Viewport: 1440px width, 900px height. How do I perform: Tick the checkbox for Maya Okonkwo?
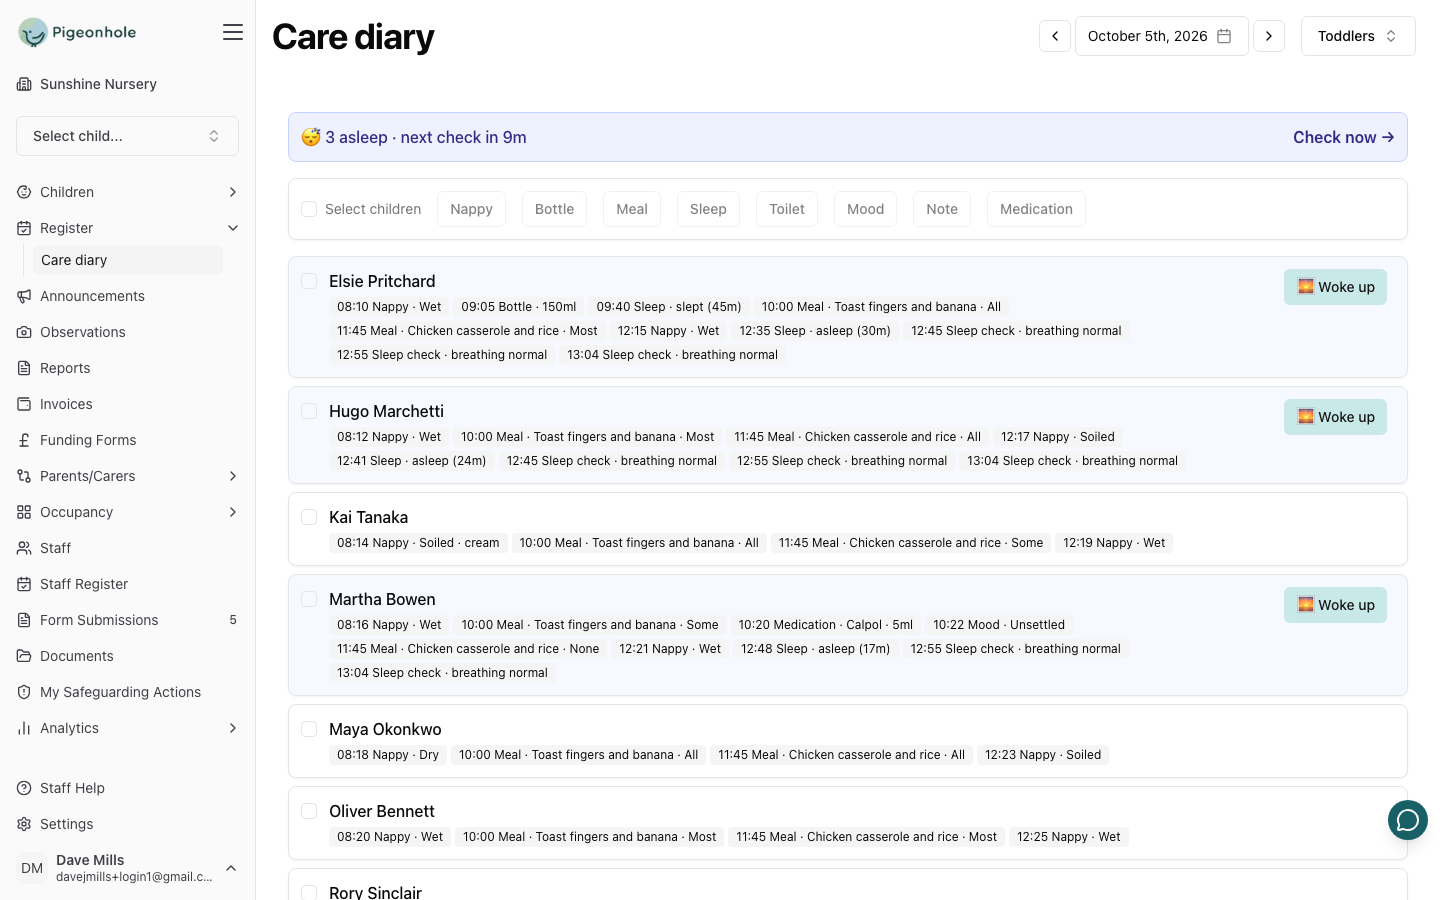[x=309, y=729]
